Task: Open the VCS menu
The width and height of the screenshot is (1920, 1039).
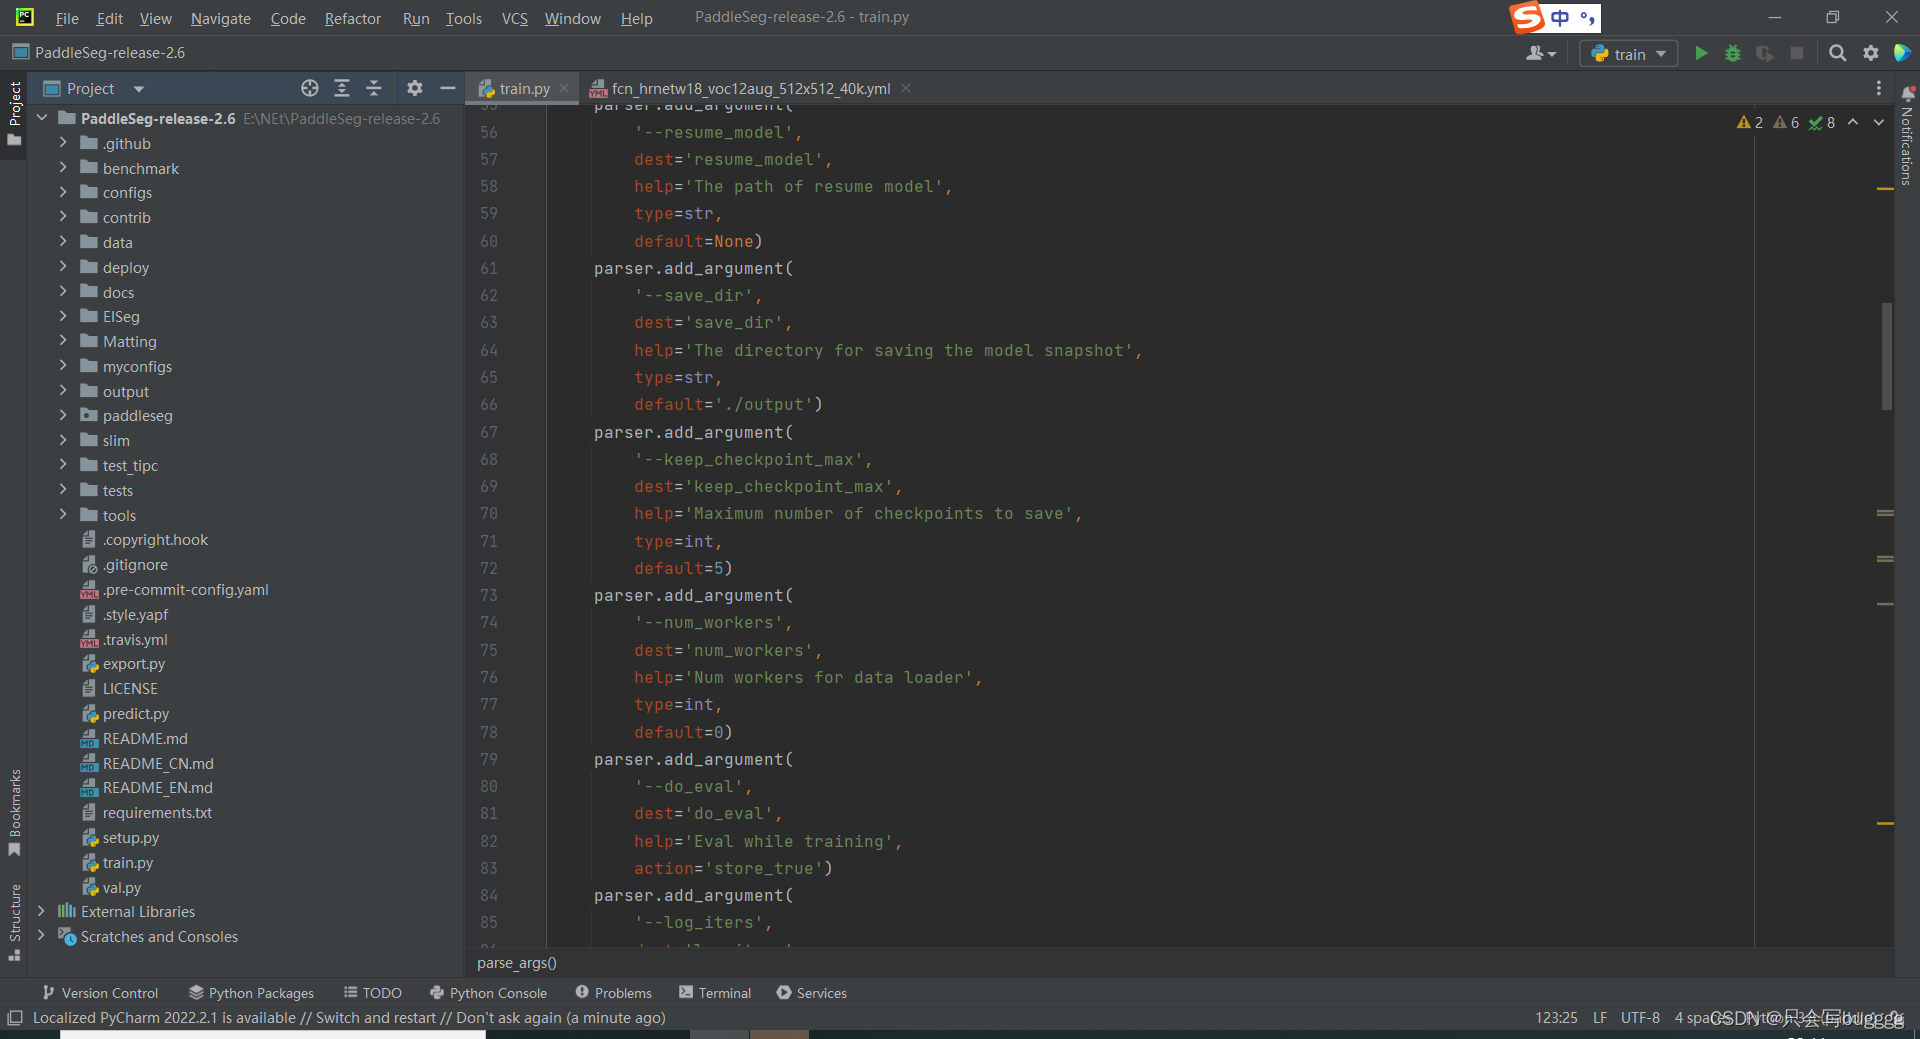Action: (x=514, y=18)
